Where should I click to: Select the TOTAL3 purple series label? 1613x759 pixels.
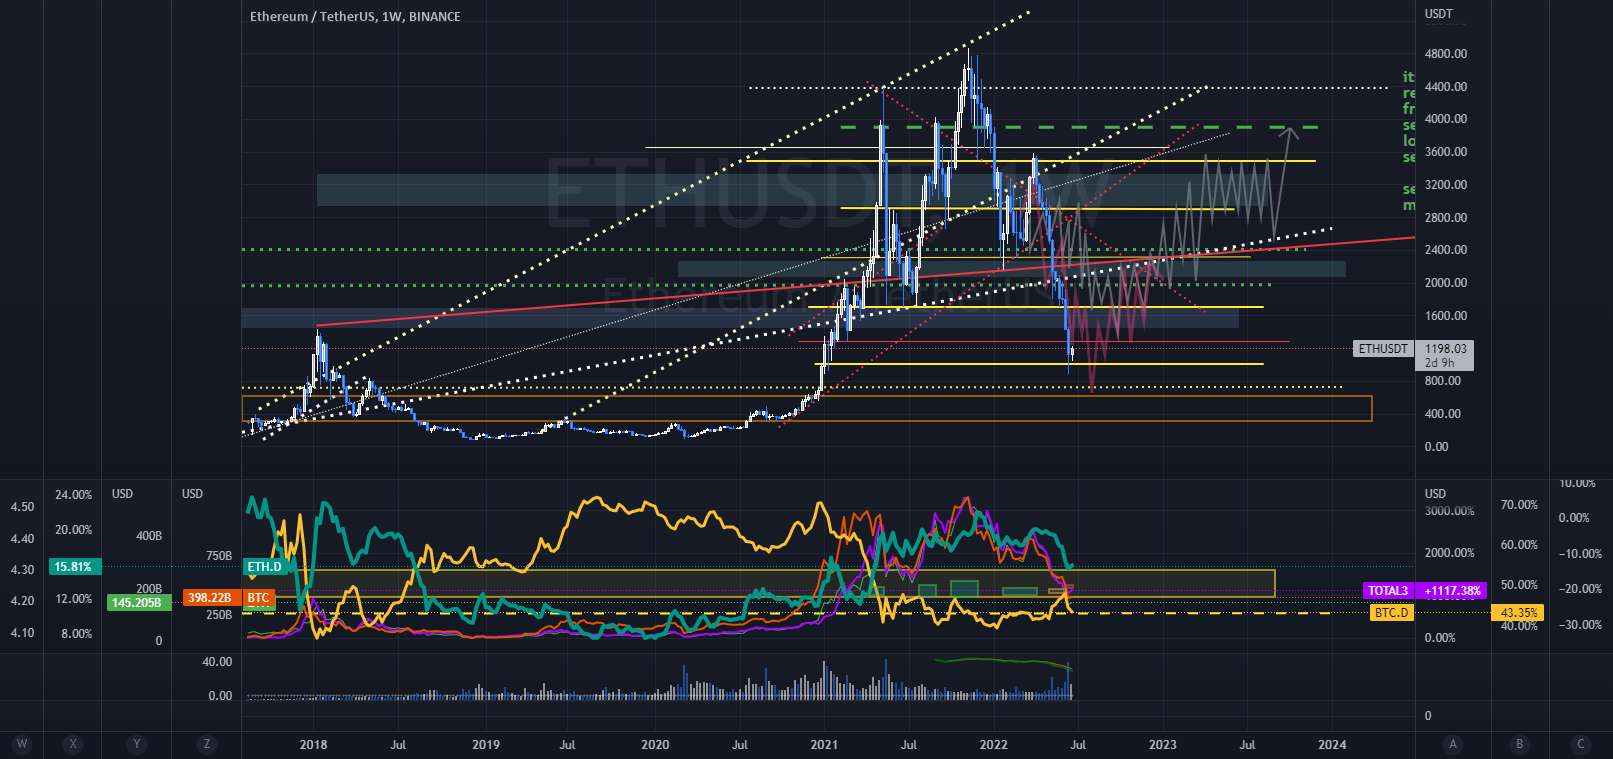point(1388,591)
